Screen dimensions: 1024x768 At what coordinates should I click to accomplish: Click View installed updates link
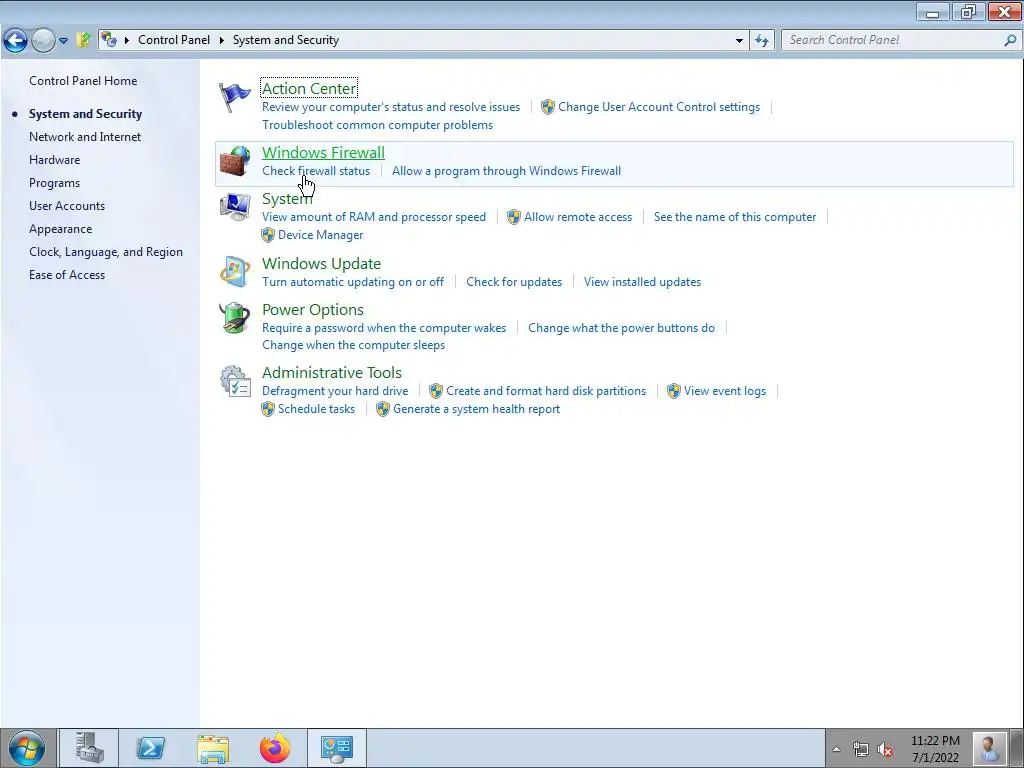point(643,282)
